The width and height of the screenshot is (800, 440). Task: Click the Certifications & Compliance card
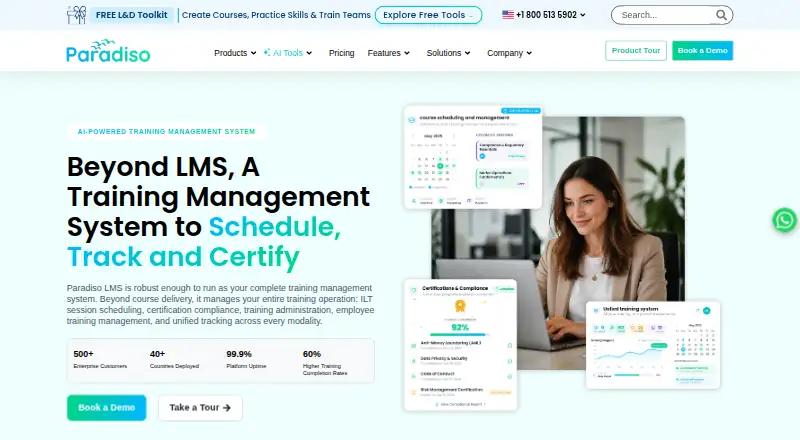tap(461, 345)
